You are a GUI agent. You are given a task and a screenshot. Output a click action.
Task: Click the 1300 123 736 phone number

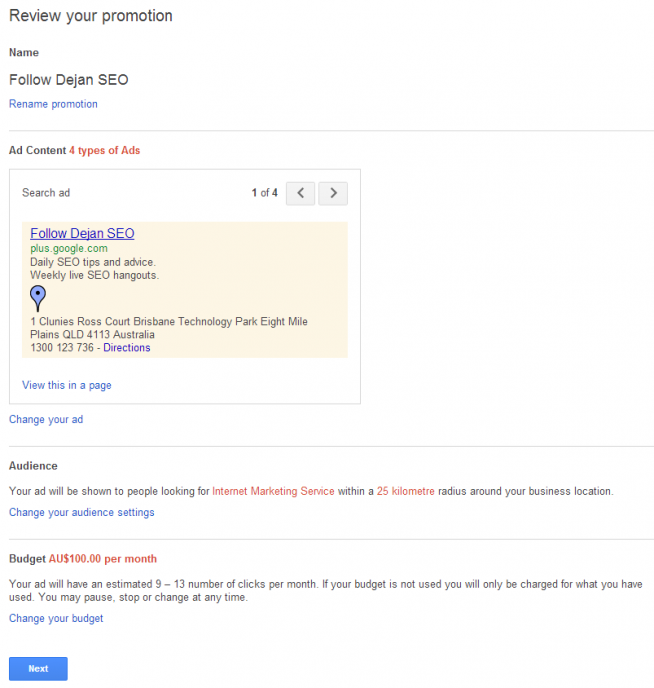62,348
